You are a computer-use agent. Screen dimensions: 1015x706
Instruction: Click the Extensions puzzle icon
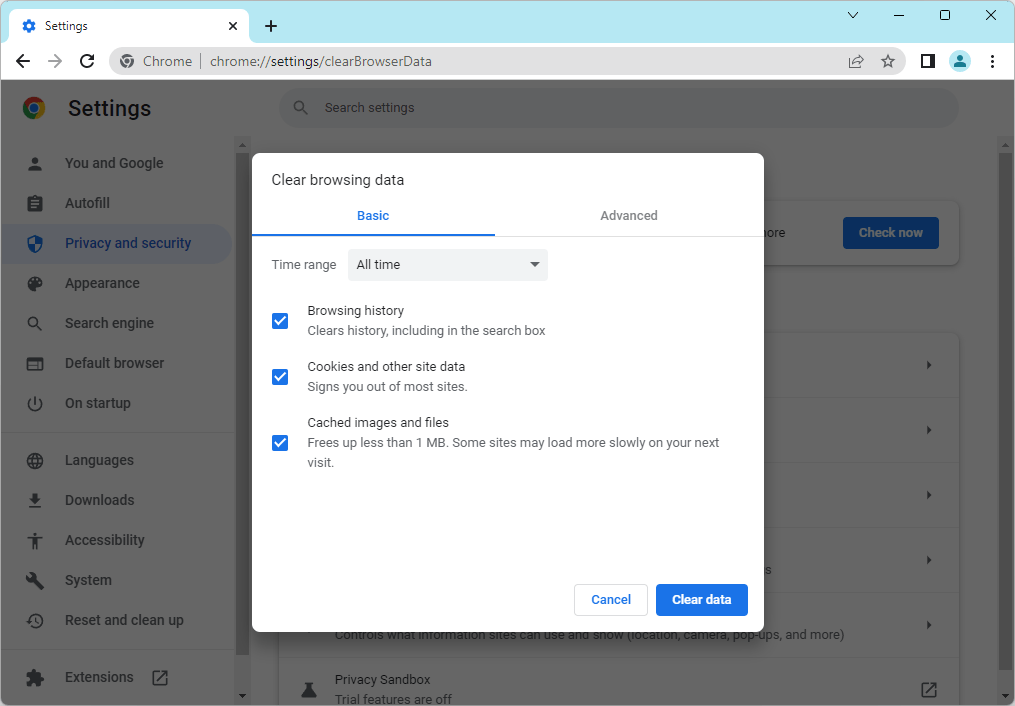[35, 678]
